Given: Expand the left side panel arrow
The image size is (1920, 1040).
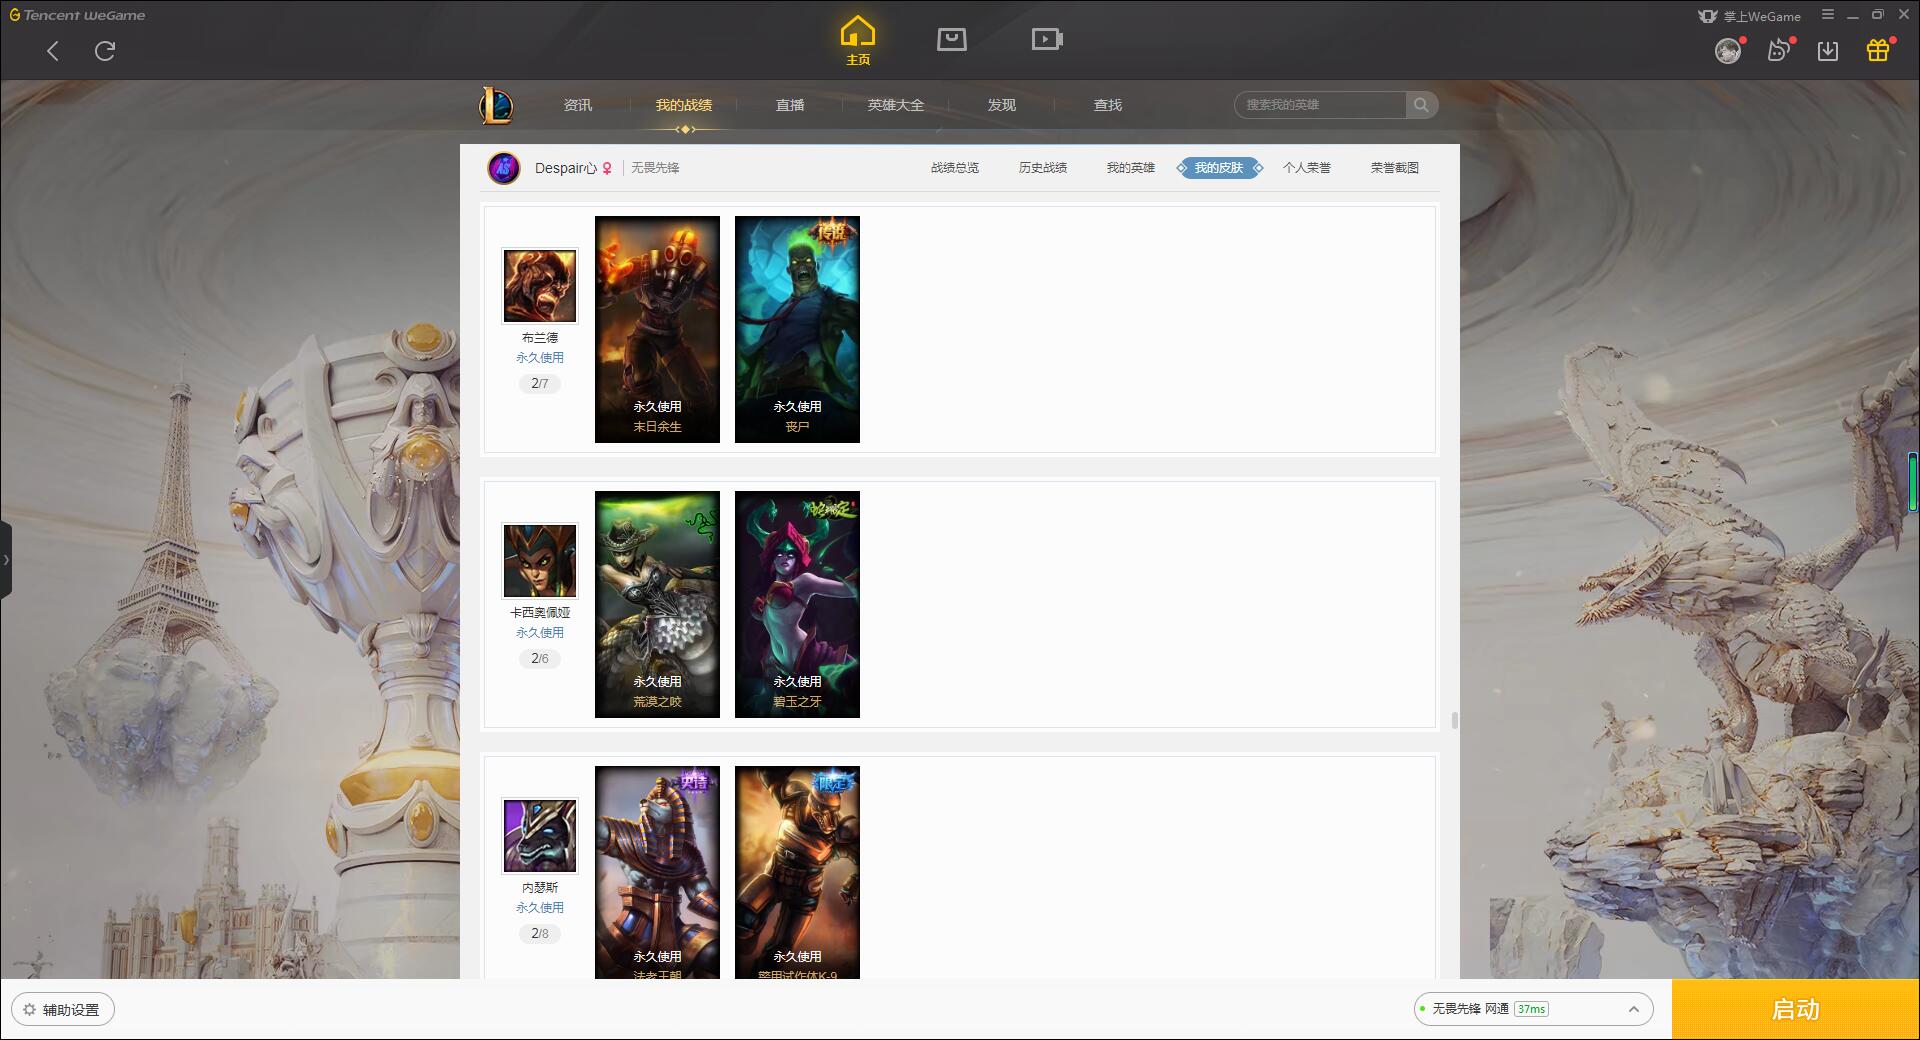Looking at the screenshot, I should 6,560.
